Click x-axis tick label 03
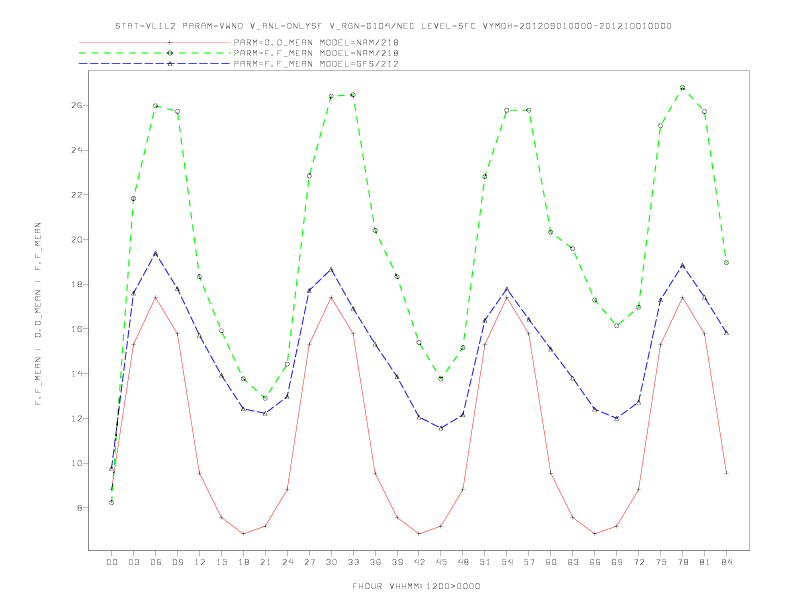Viewport: 792px width, 612px height. [x=133, y=562]
